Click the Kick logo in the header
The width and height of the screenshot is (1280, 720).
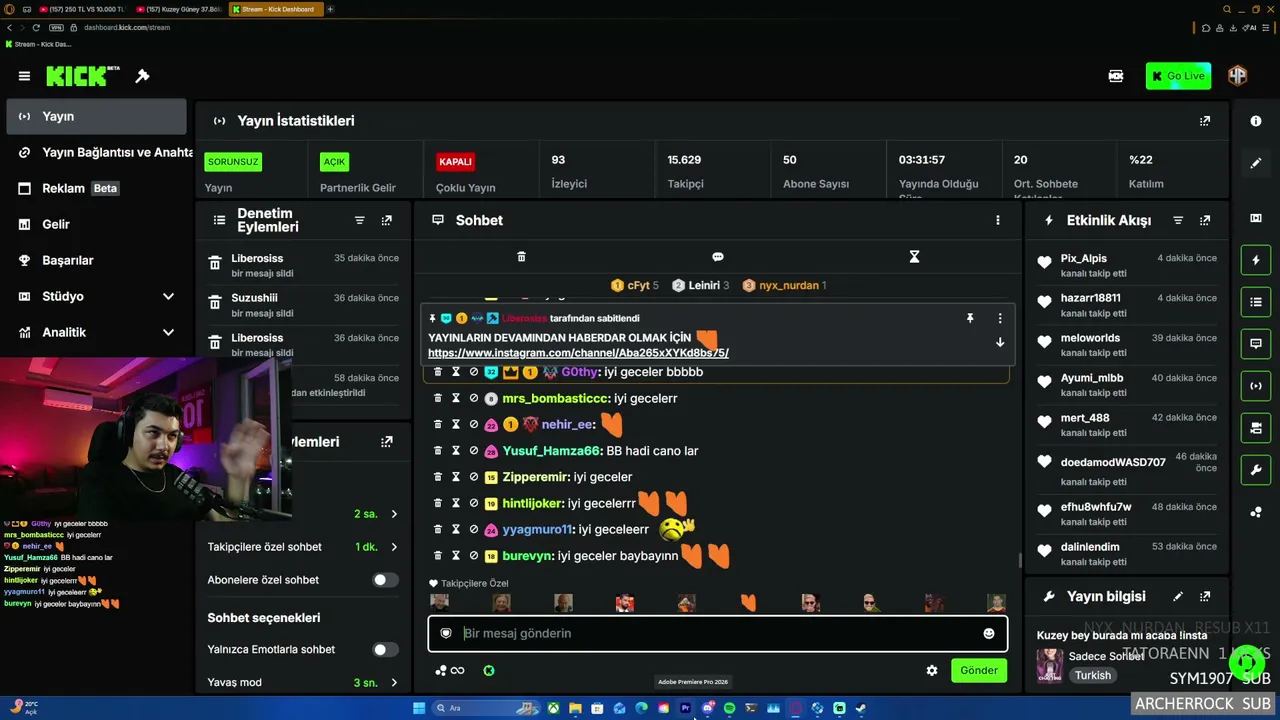coord(82,76)
